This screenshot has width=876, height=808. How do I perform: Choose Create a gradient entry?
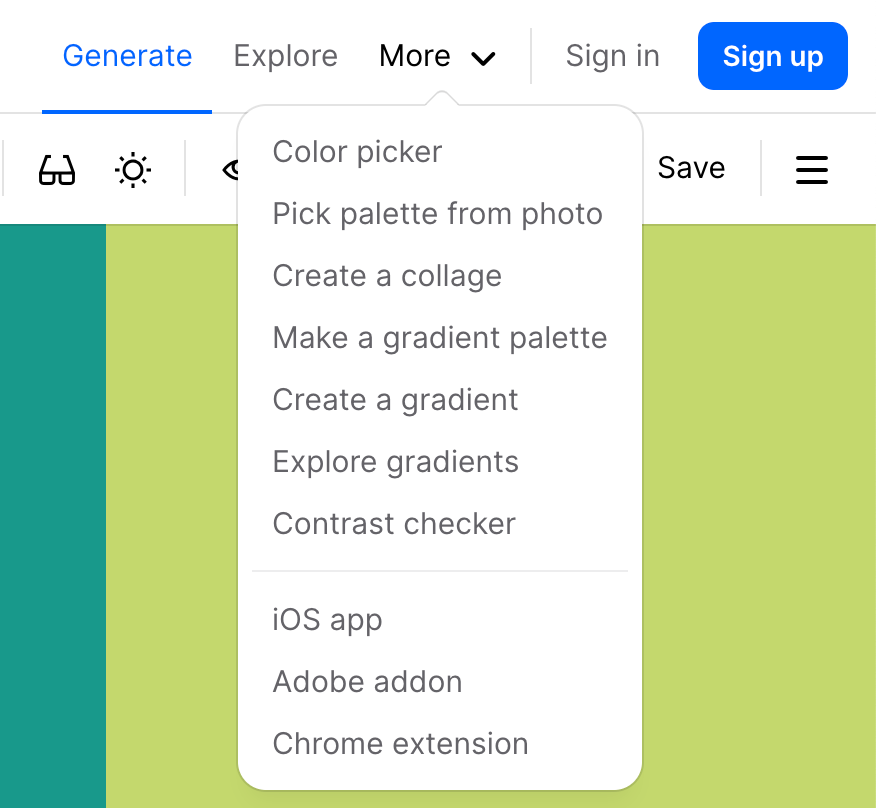tap(395, 400)
